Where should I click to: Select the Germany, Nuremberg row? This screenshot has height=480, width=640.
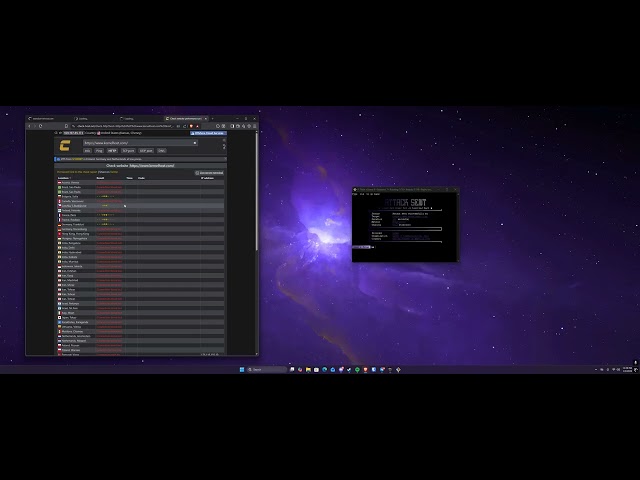[x=140, y=229]
